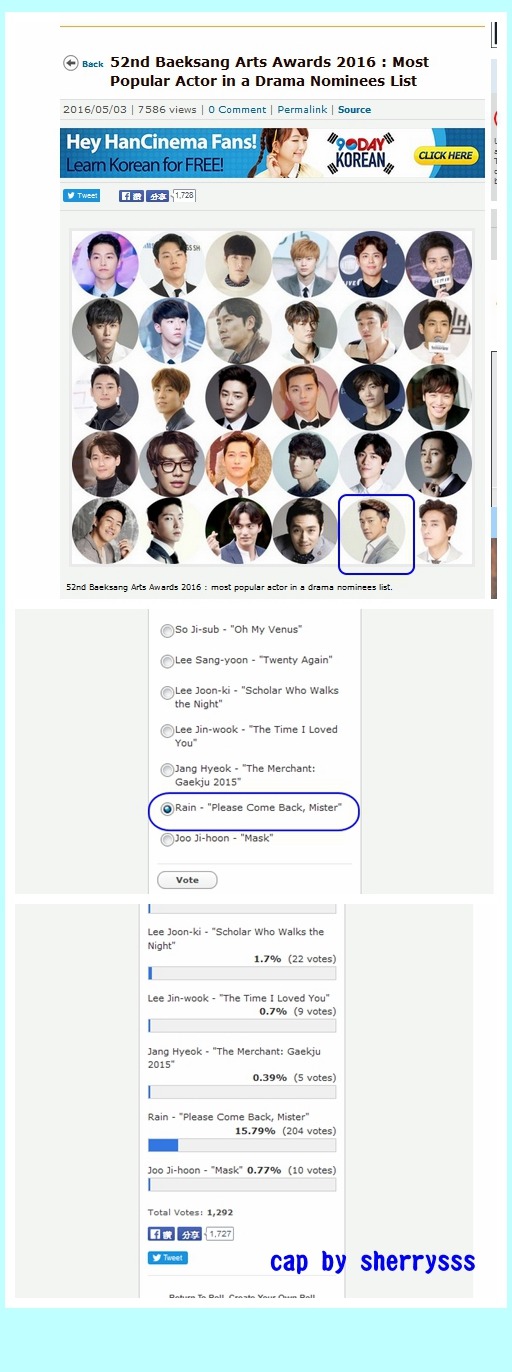Click the Back arrow icon
512x1372 pixels.
[70, 63]
